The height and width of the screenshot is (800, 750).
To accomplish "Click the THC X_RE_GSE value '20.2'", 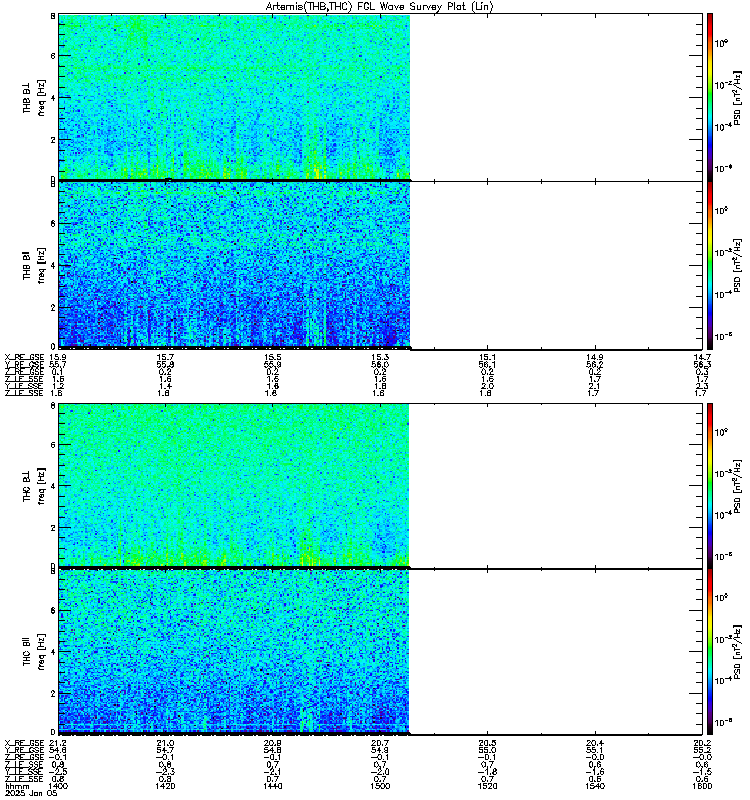I will (702, 743).
